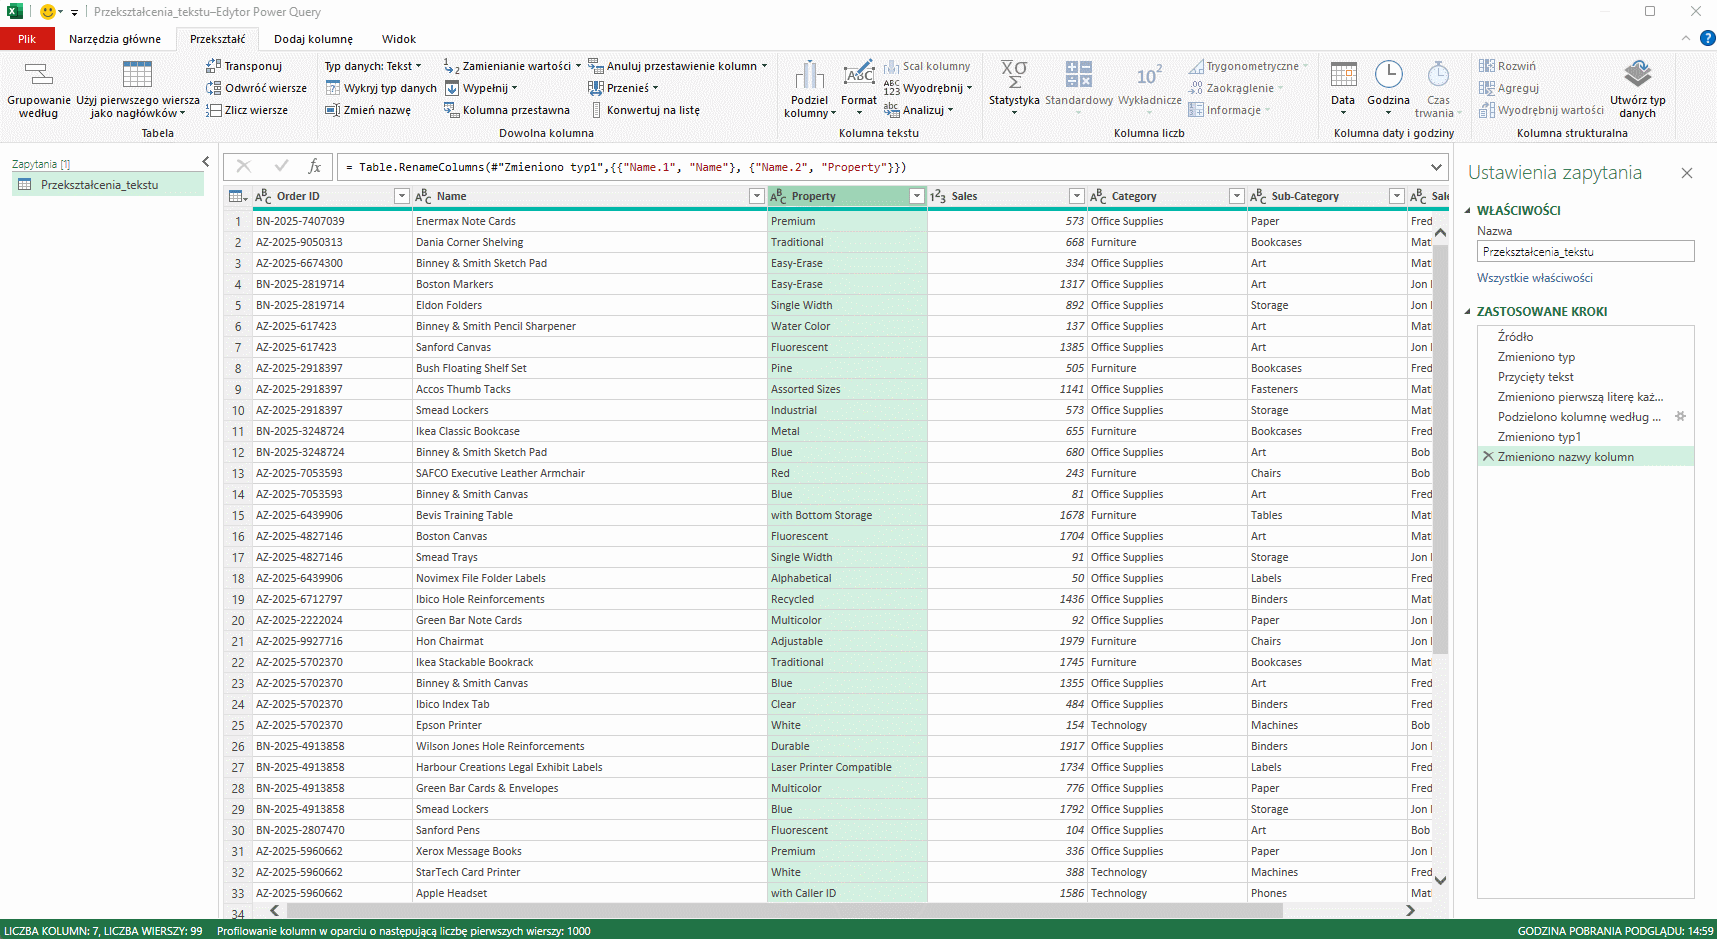Click Wykryj typ danych
Image resolution: width=1717 pixels, height=939 pixels.
pyautogui.click(x=381, y=88)
